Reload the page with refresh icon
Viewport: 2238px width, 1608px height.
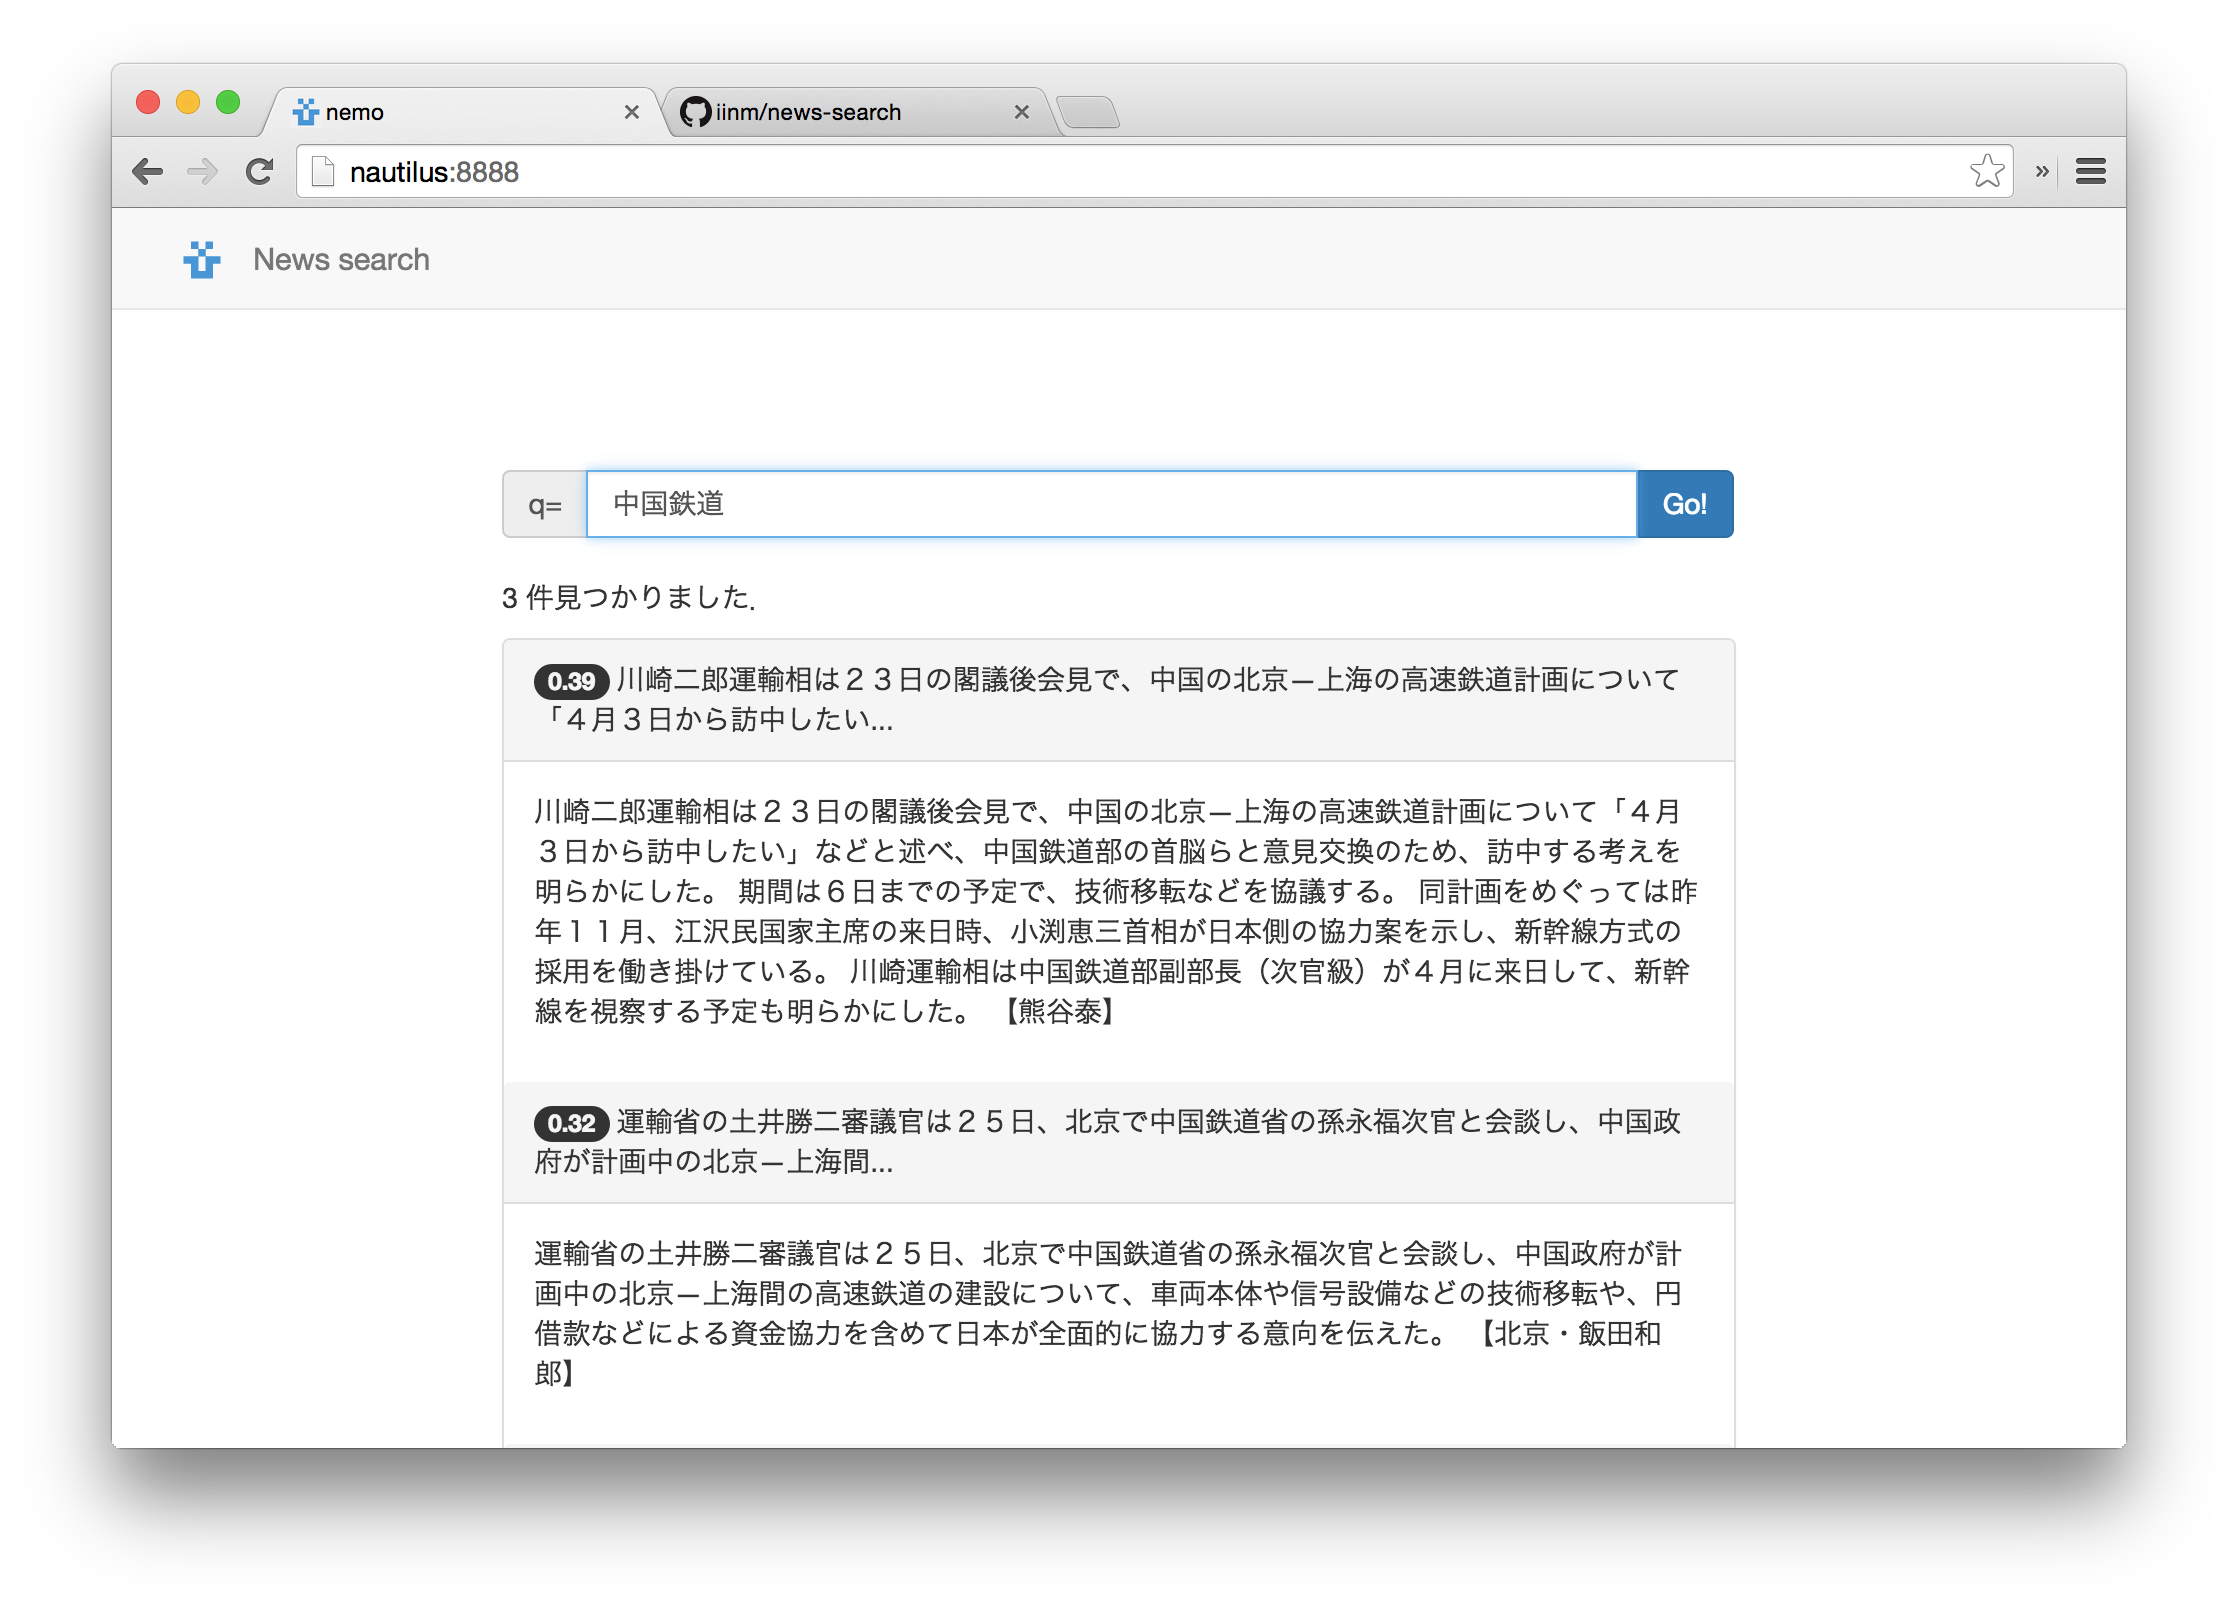tap(260, 172)
